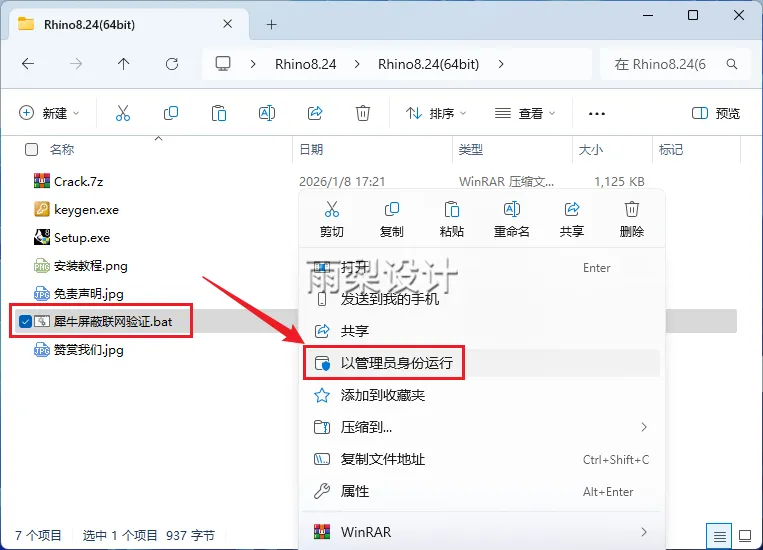
Task: Open the 查看 view dropdown
Action: 525,113
